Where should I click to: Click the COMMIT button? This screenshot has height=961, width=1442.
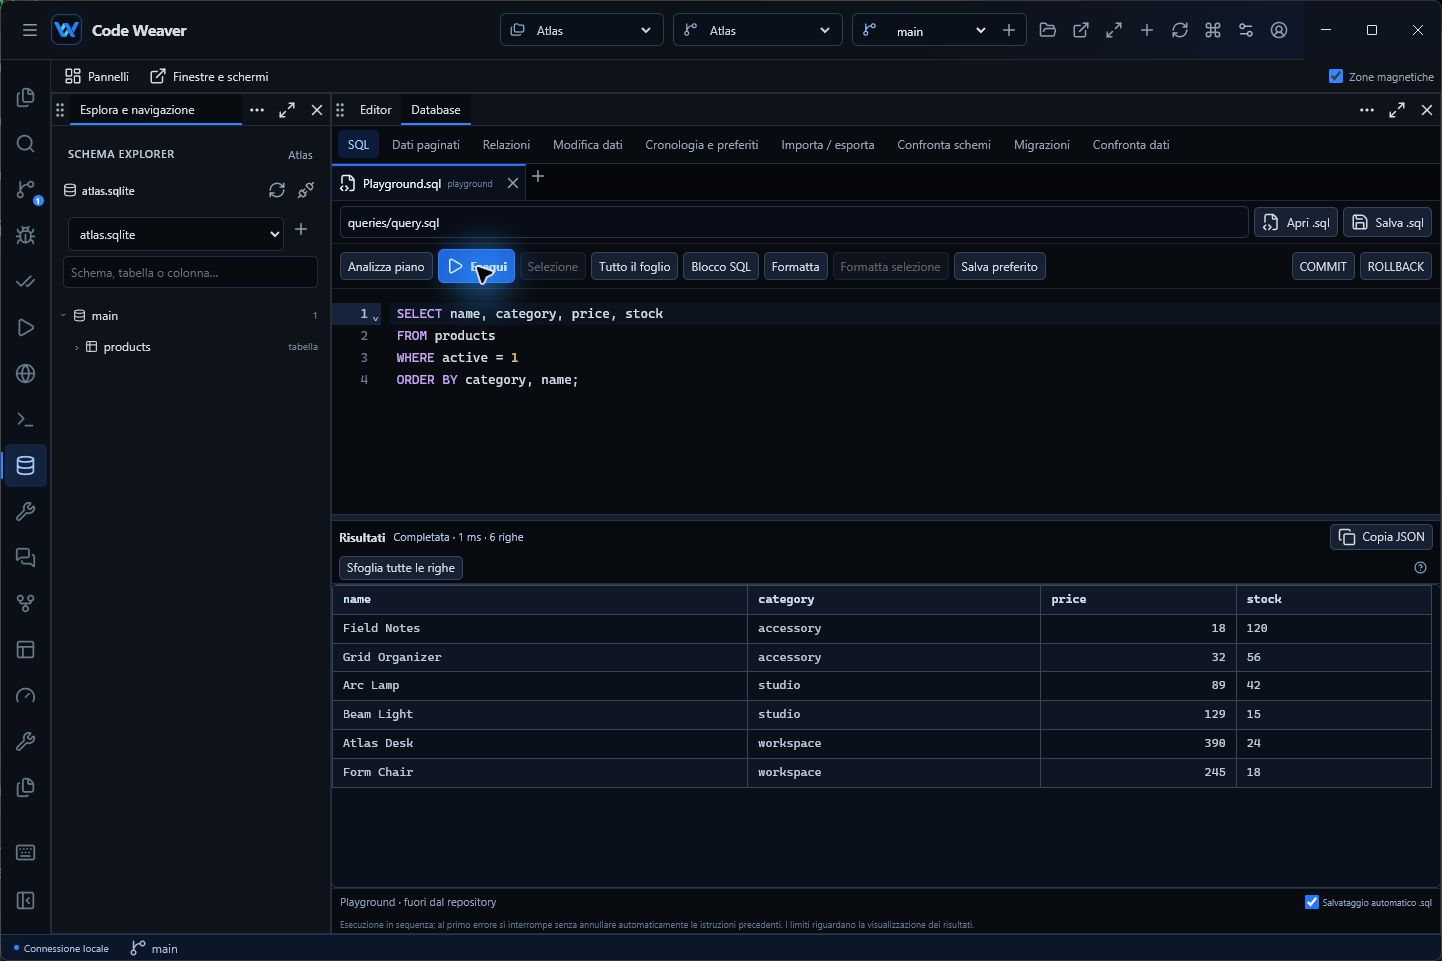1323,267
